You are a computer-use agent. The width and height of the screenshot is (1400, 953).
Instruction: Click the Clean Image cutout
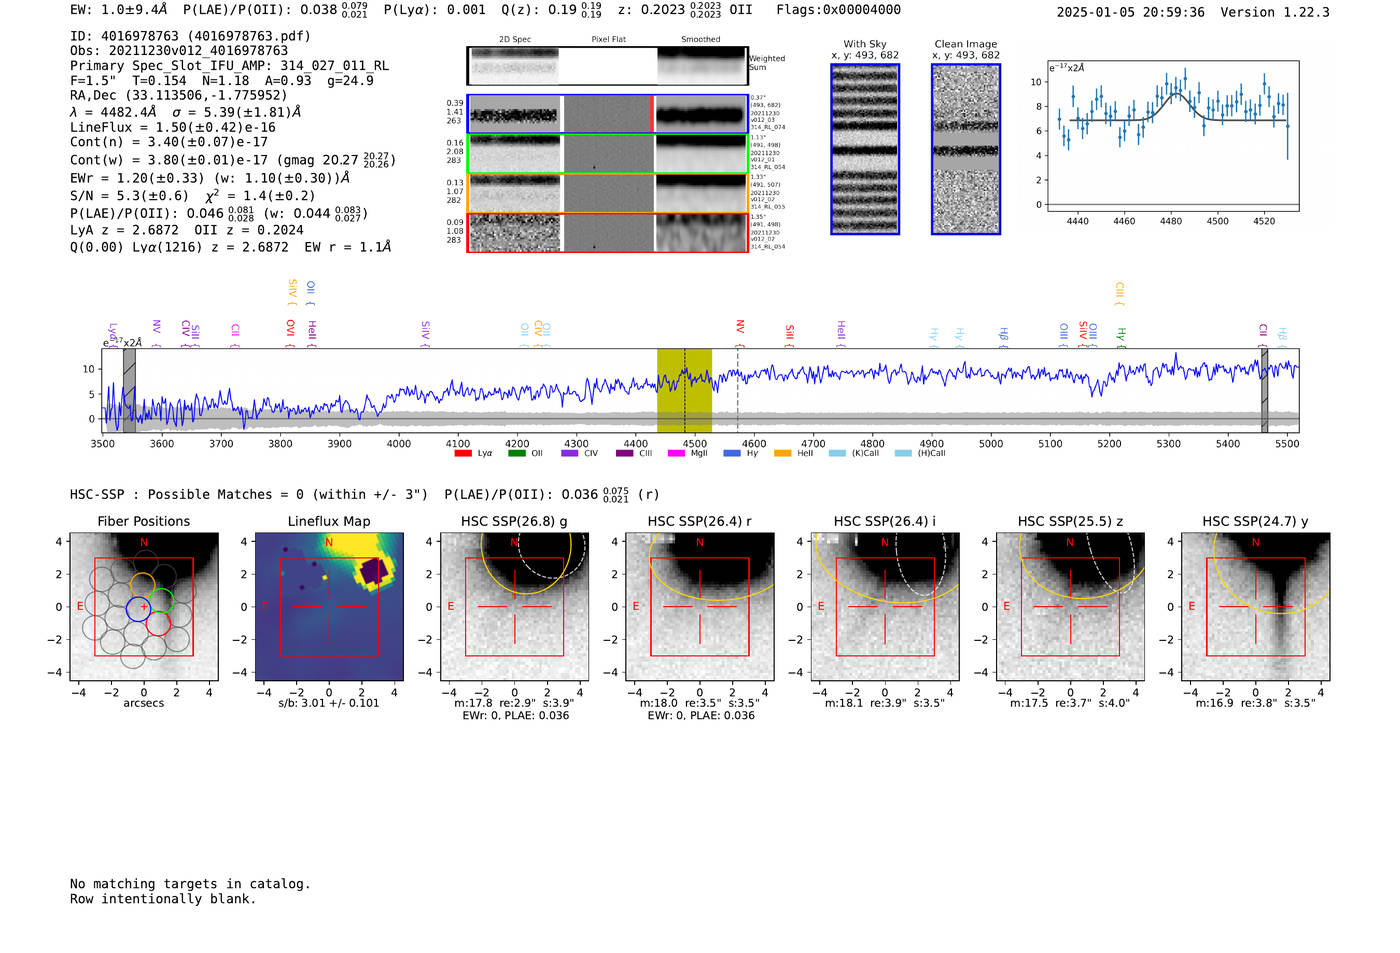pyautogui.click(x=966, y=149)
